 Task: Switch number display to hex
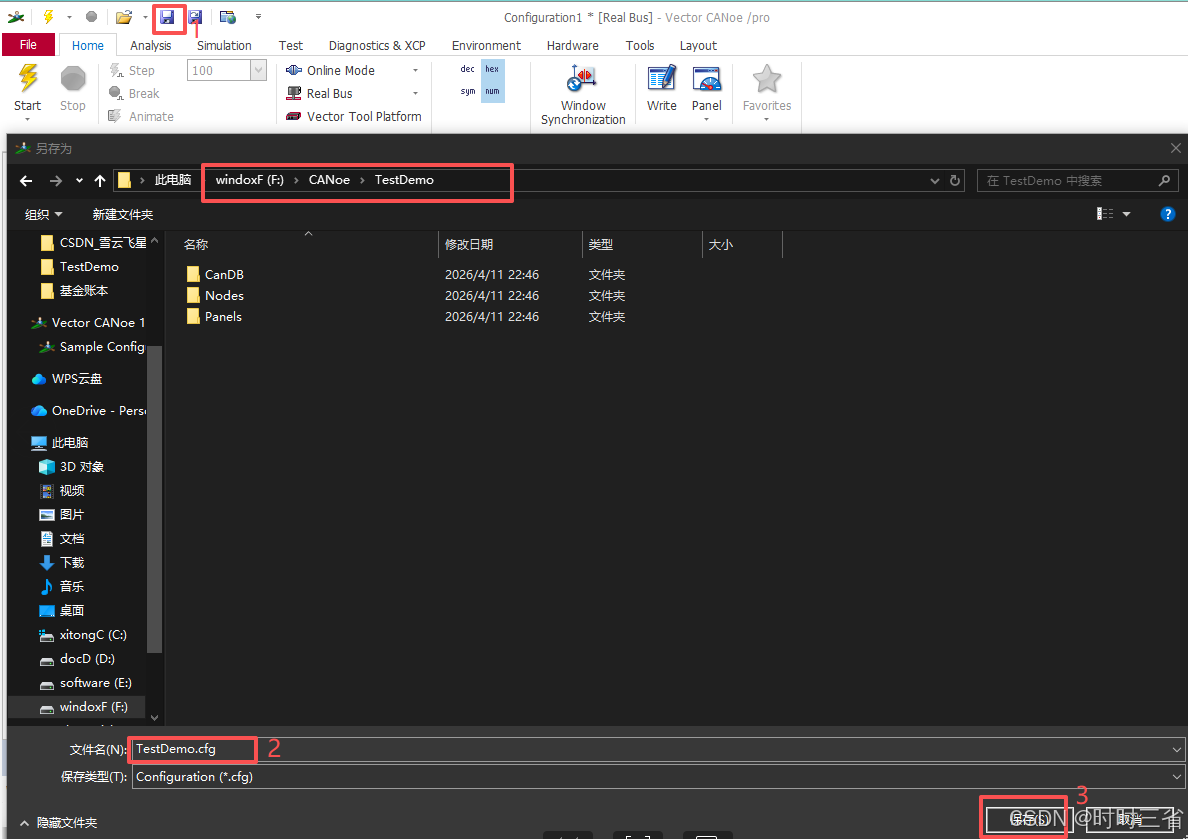(x=492, y=69)
